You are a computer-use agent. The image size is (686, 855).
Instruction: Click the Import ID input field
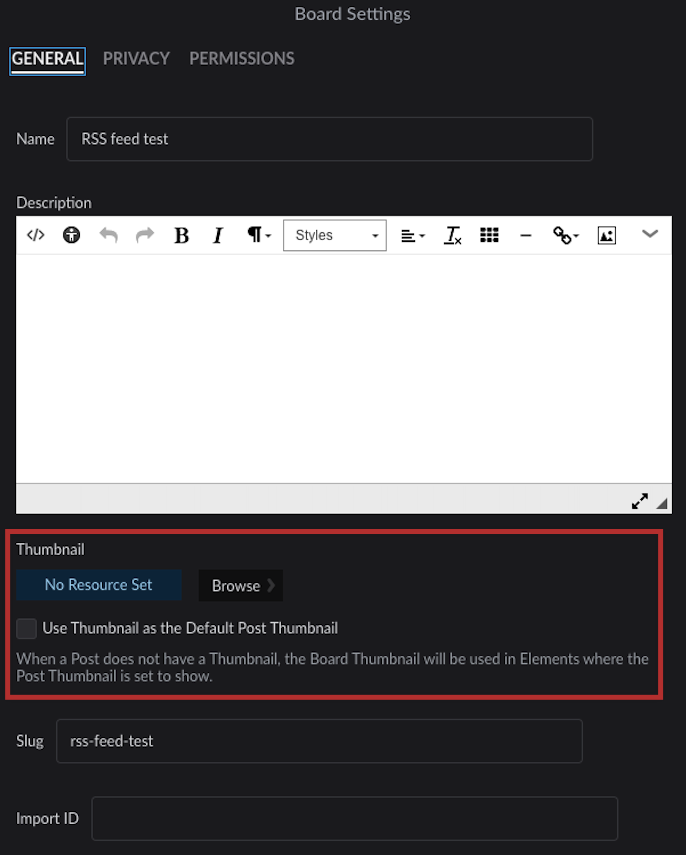[x=354, y=818]
